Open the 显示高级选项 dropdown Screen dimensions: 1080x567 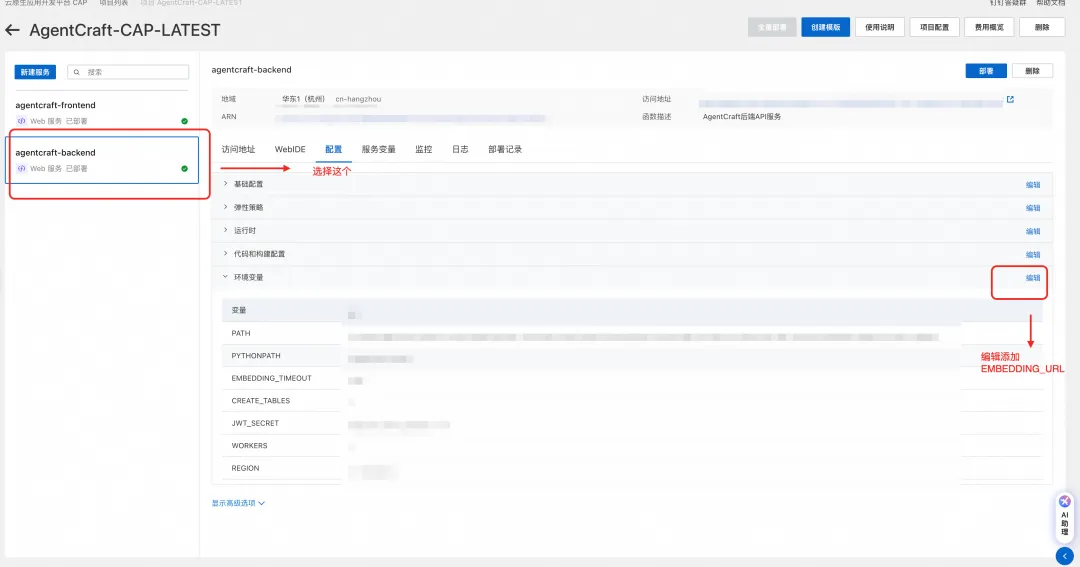[238, 503]
